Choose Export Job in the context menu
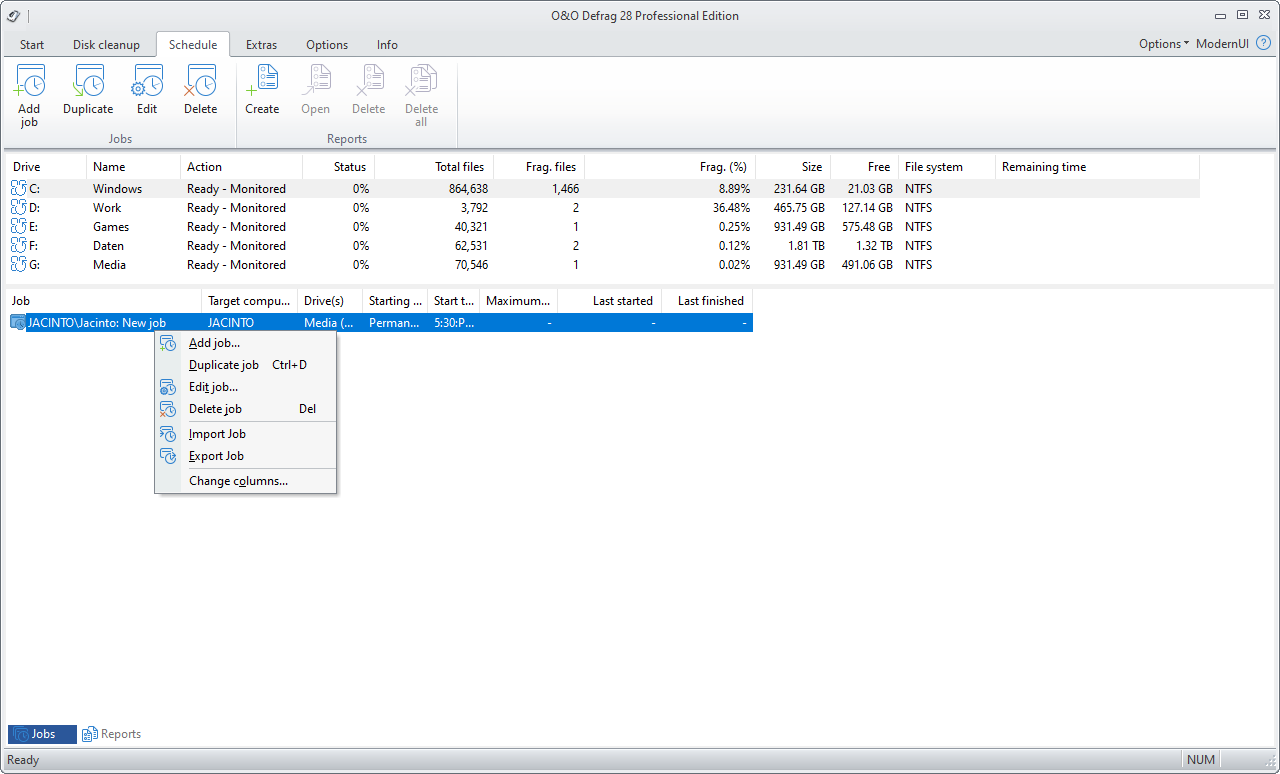1280x774 pixels. (x=245, y=456)
